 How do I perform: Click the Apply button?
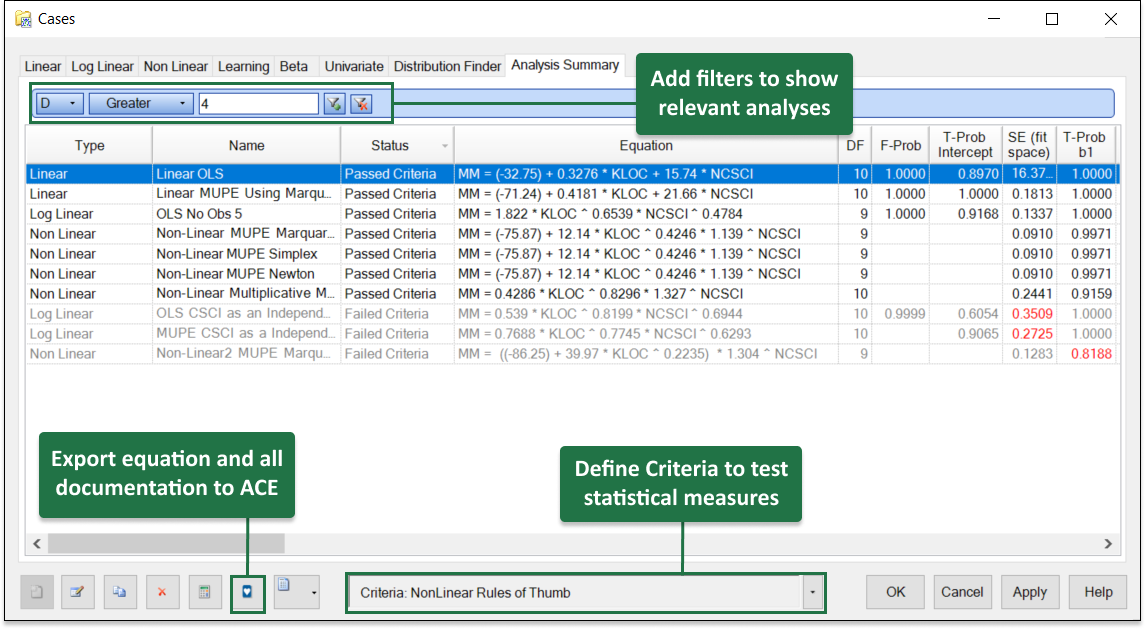click(1030, 592)
